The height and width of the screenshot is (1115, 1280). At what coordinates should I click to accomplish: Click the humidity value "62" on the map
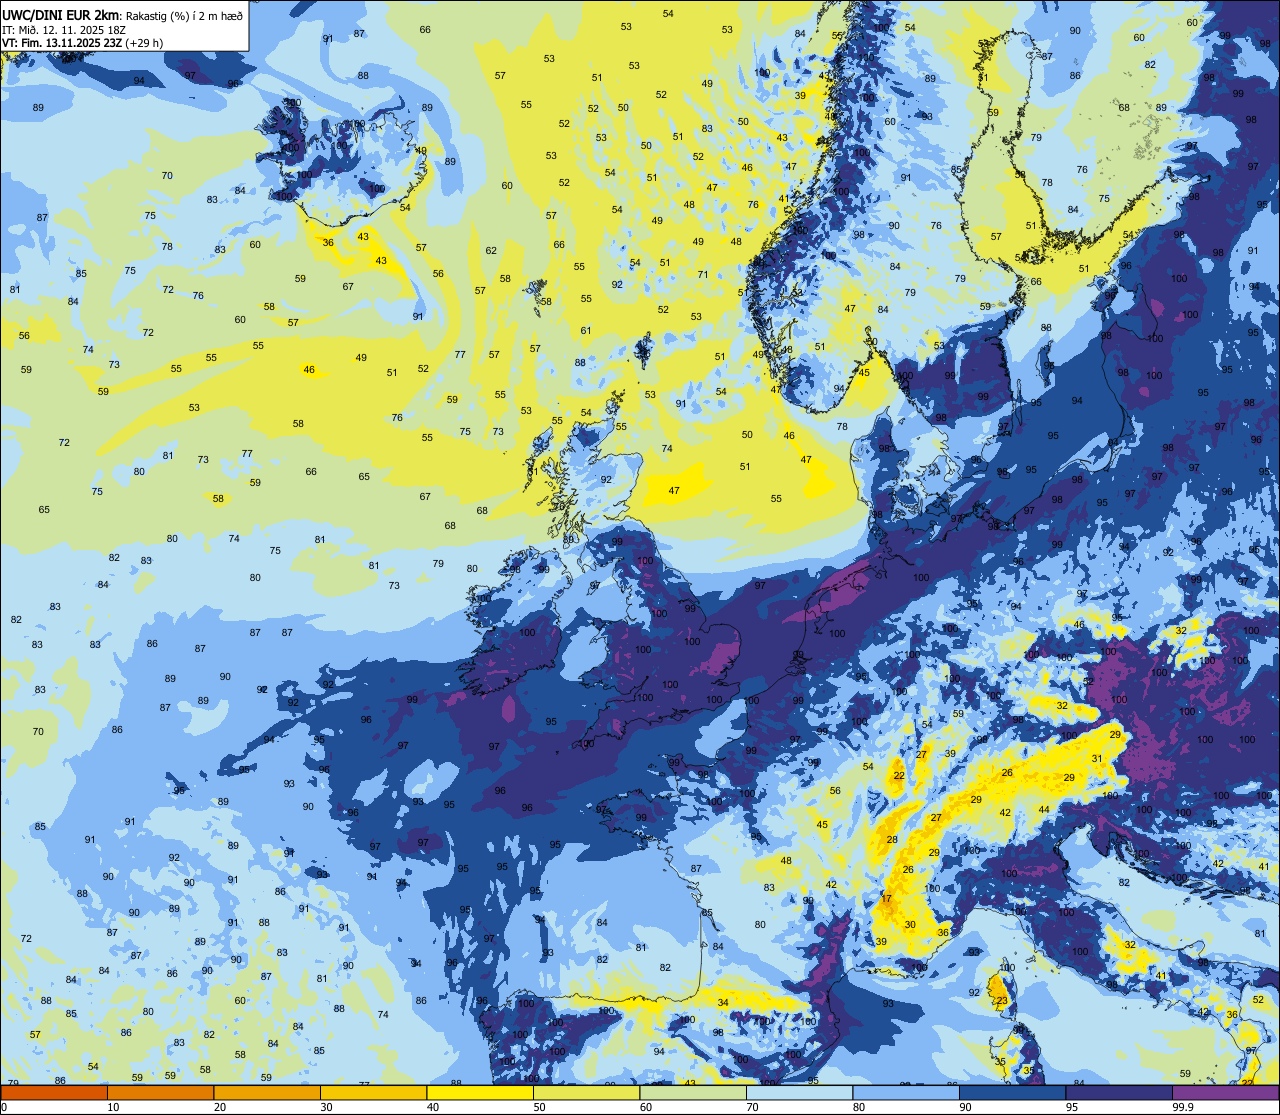[x=491, y=251]
